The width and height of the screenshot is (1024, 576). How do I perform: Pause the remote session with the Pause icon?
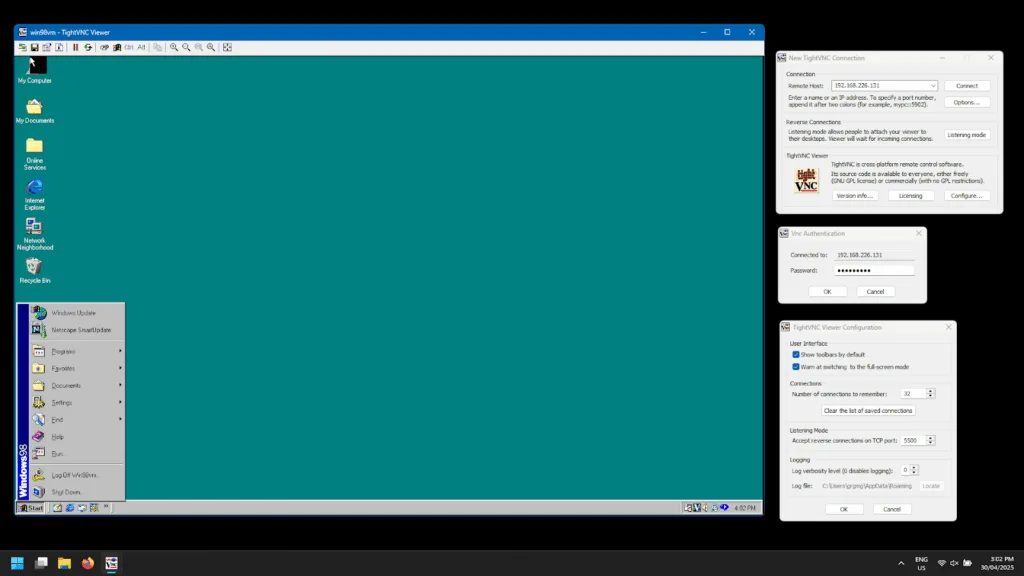tap(75, 47)
